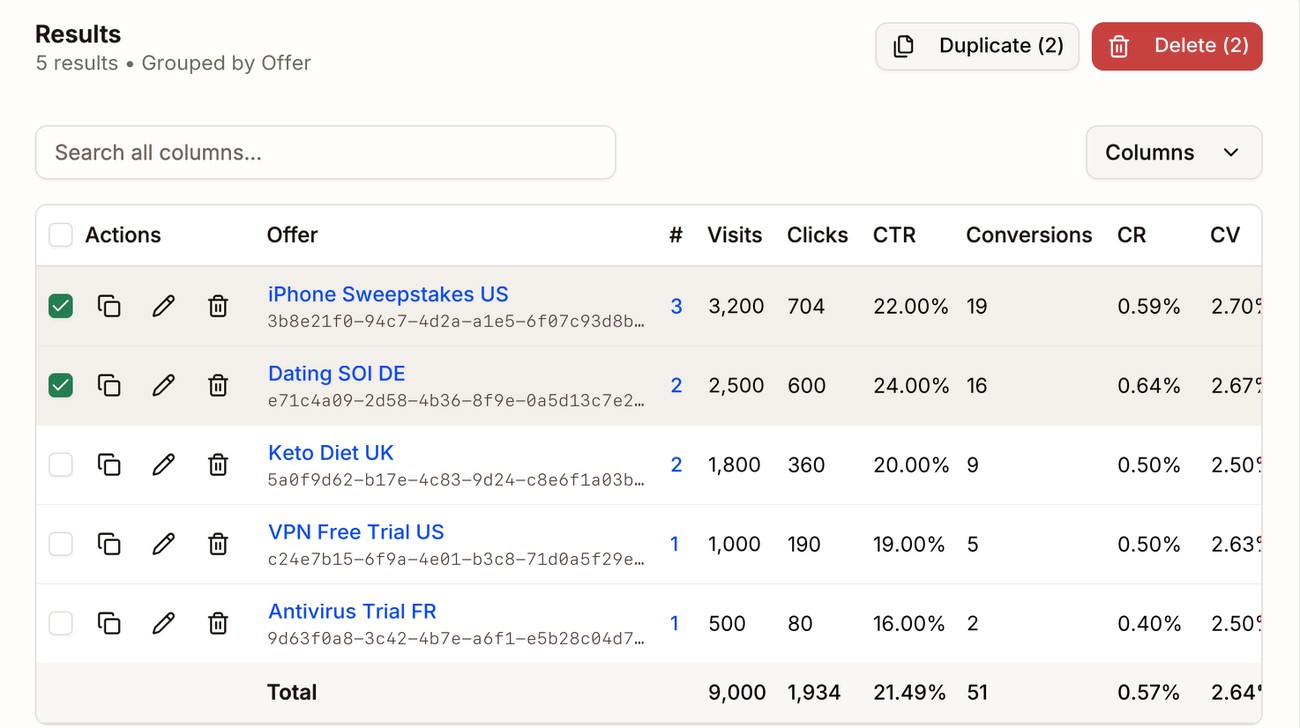Delete the Dating SOI DE row
1300x728 pixels.
[218, 385]
